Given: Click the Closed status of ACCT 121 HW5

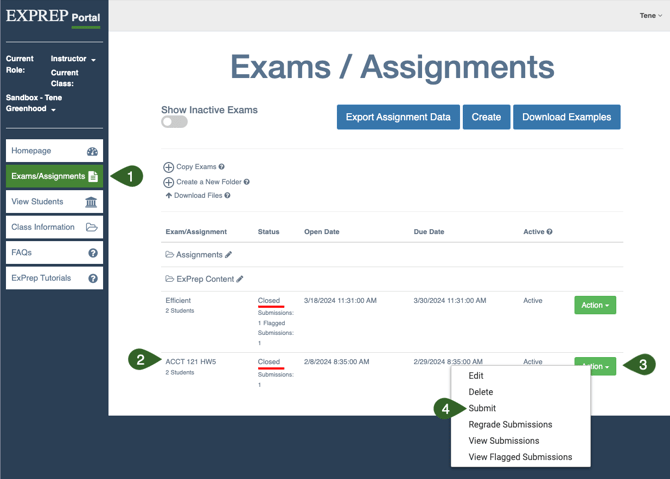Looking at the screenshot, I should (x=269, y=361).
